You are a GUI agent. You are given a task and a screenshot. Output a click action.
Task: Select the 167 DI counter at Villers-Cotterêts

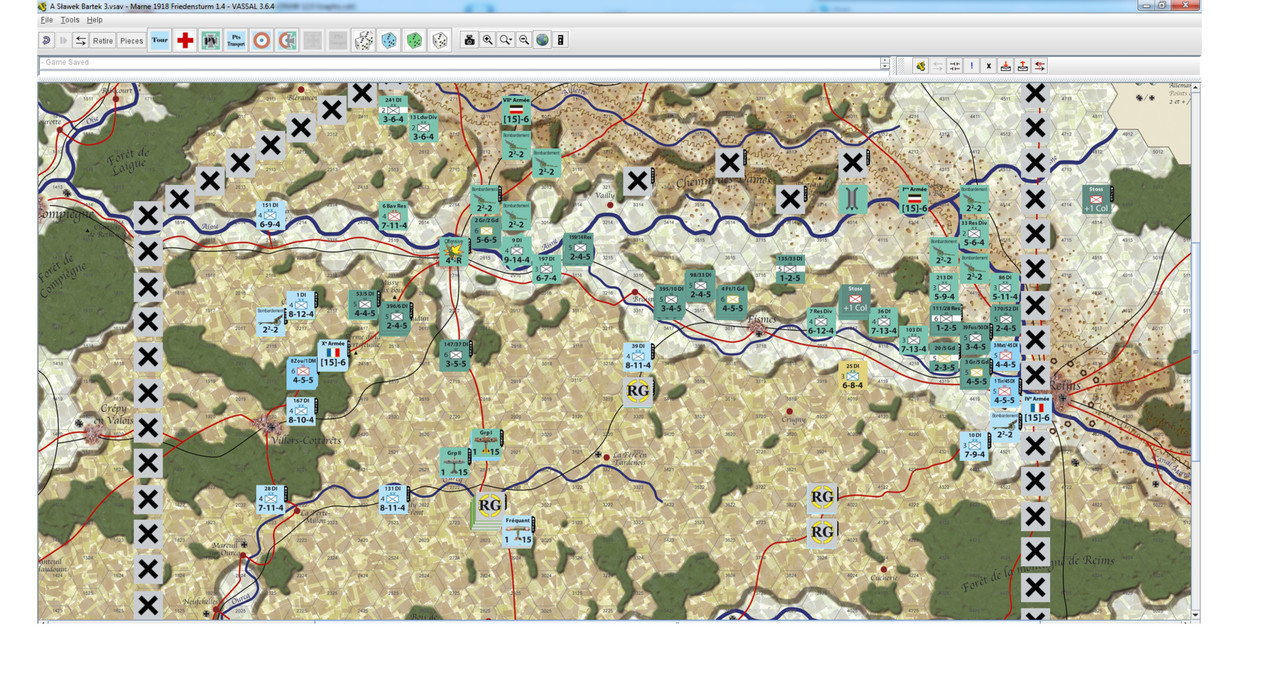pyautogui.click(x=300, y=412)
